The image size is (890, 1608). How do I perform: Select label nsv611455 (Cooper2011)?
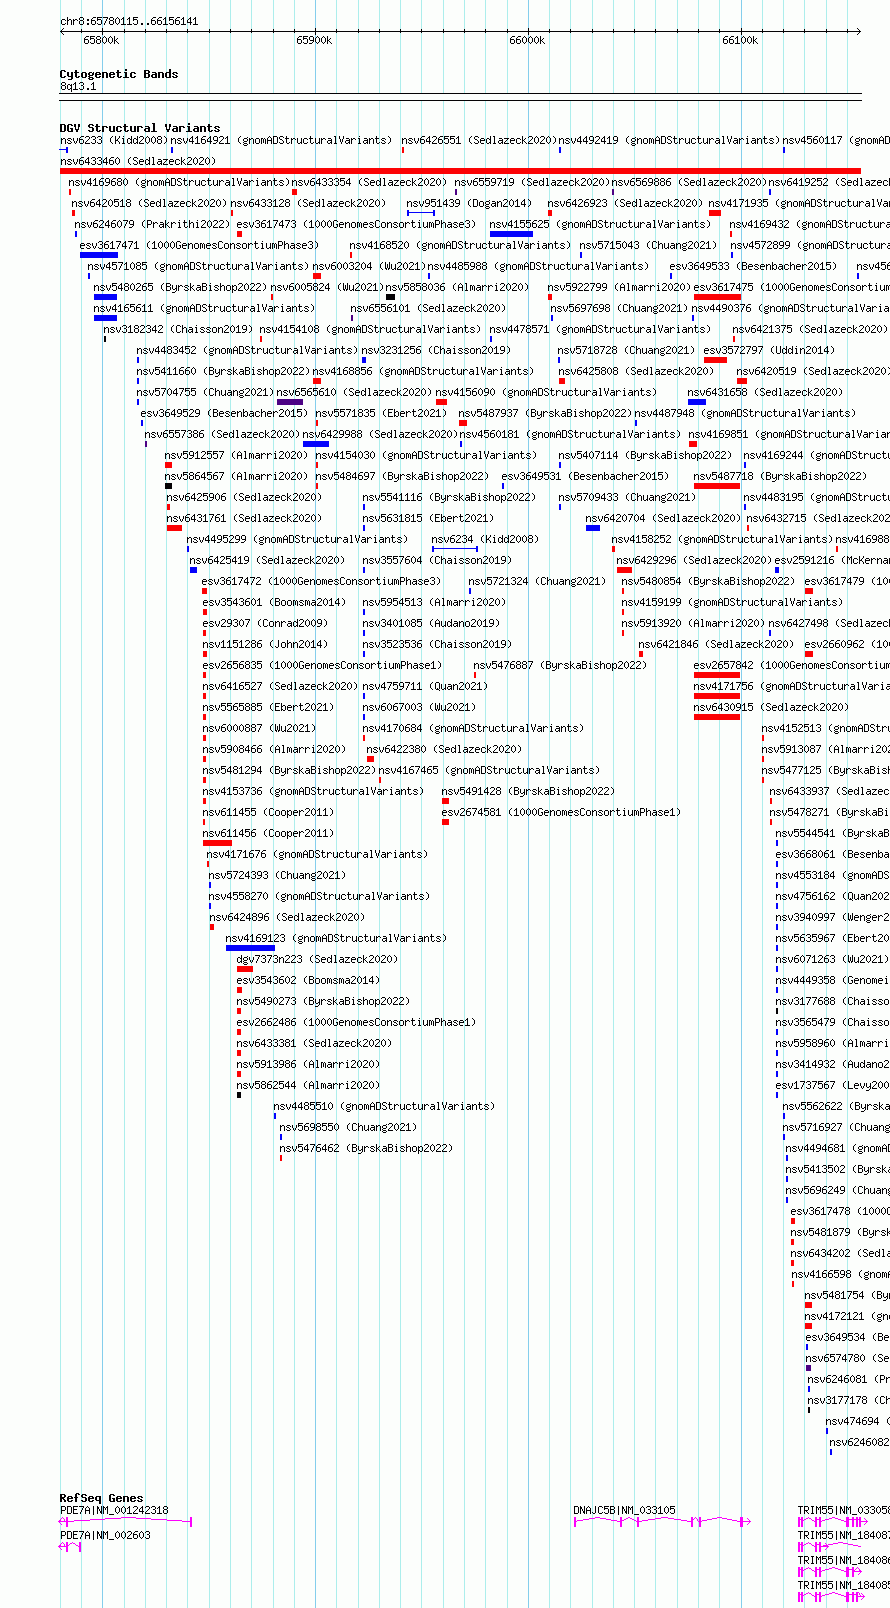click(x=268, y=812)
